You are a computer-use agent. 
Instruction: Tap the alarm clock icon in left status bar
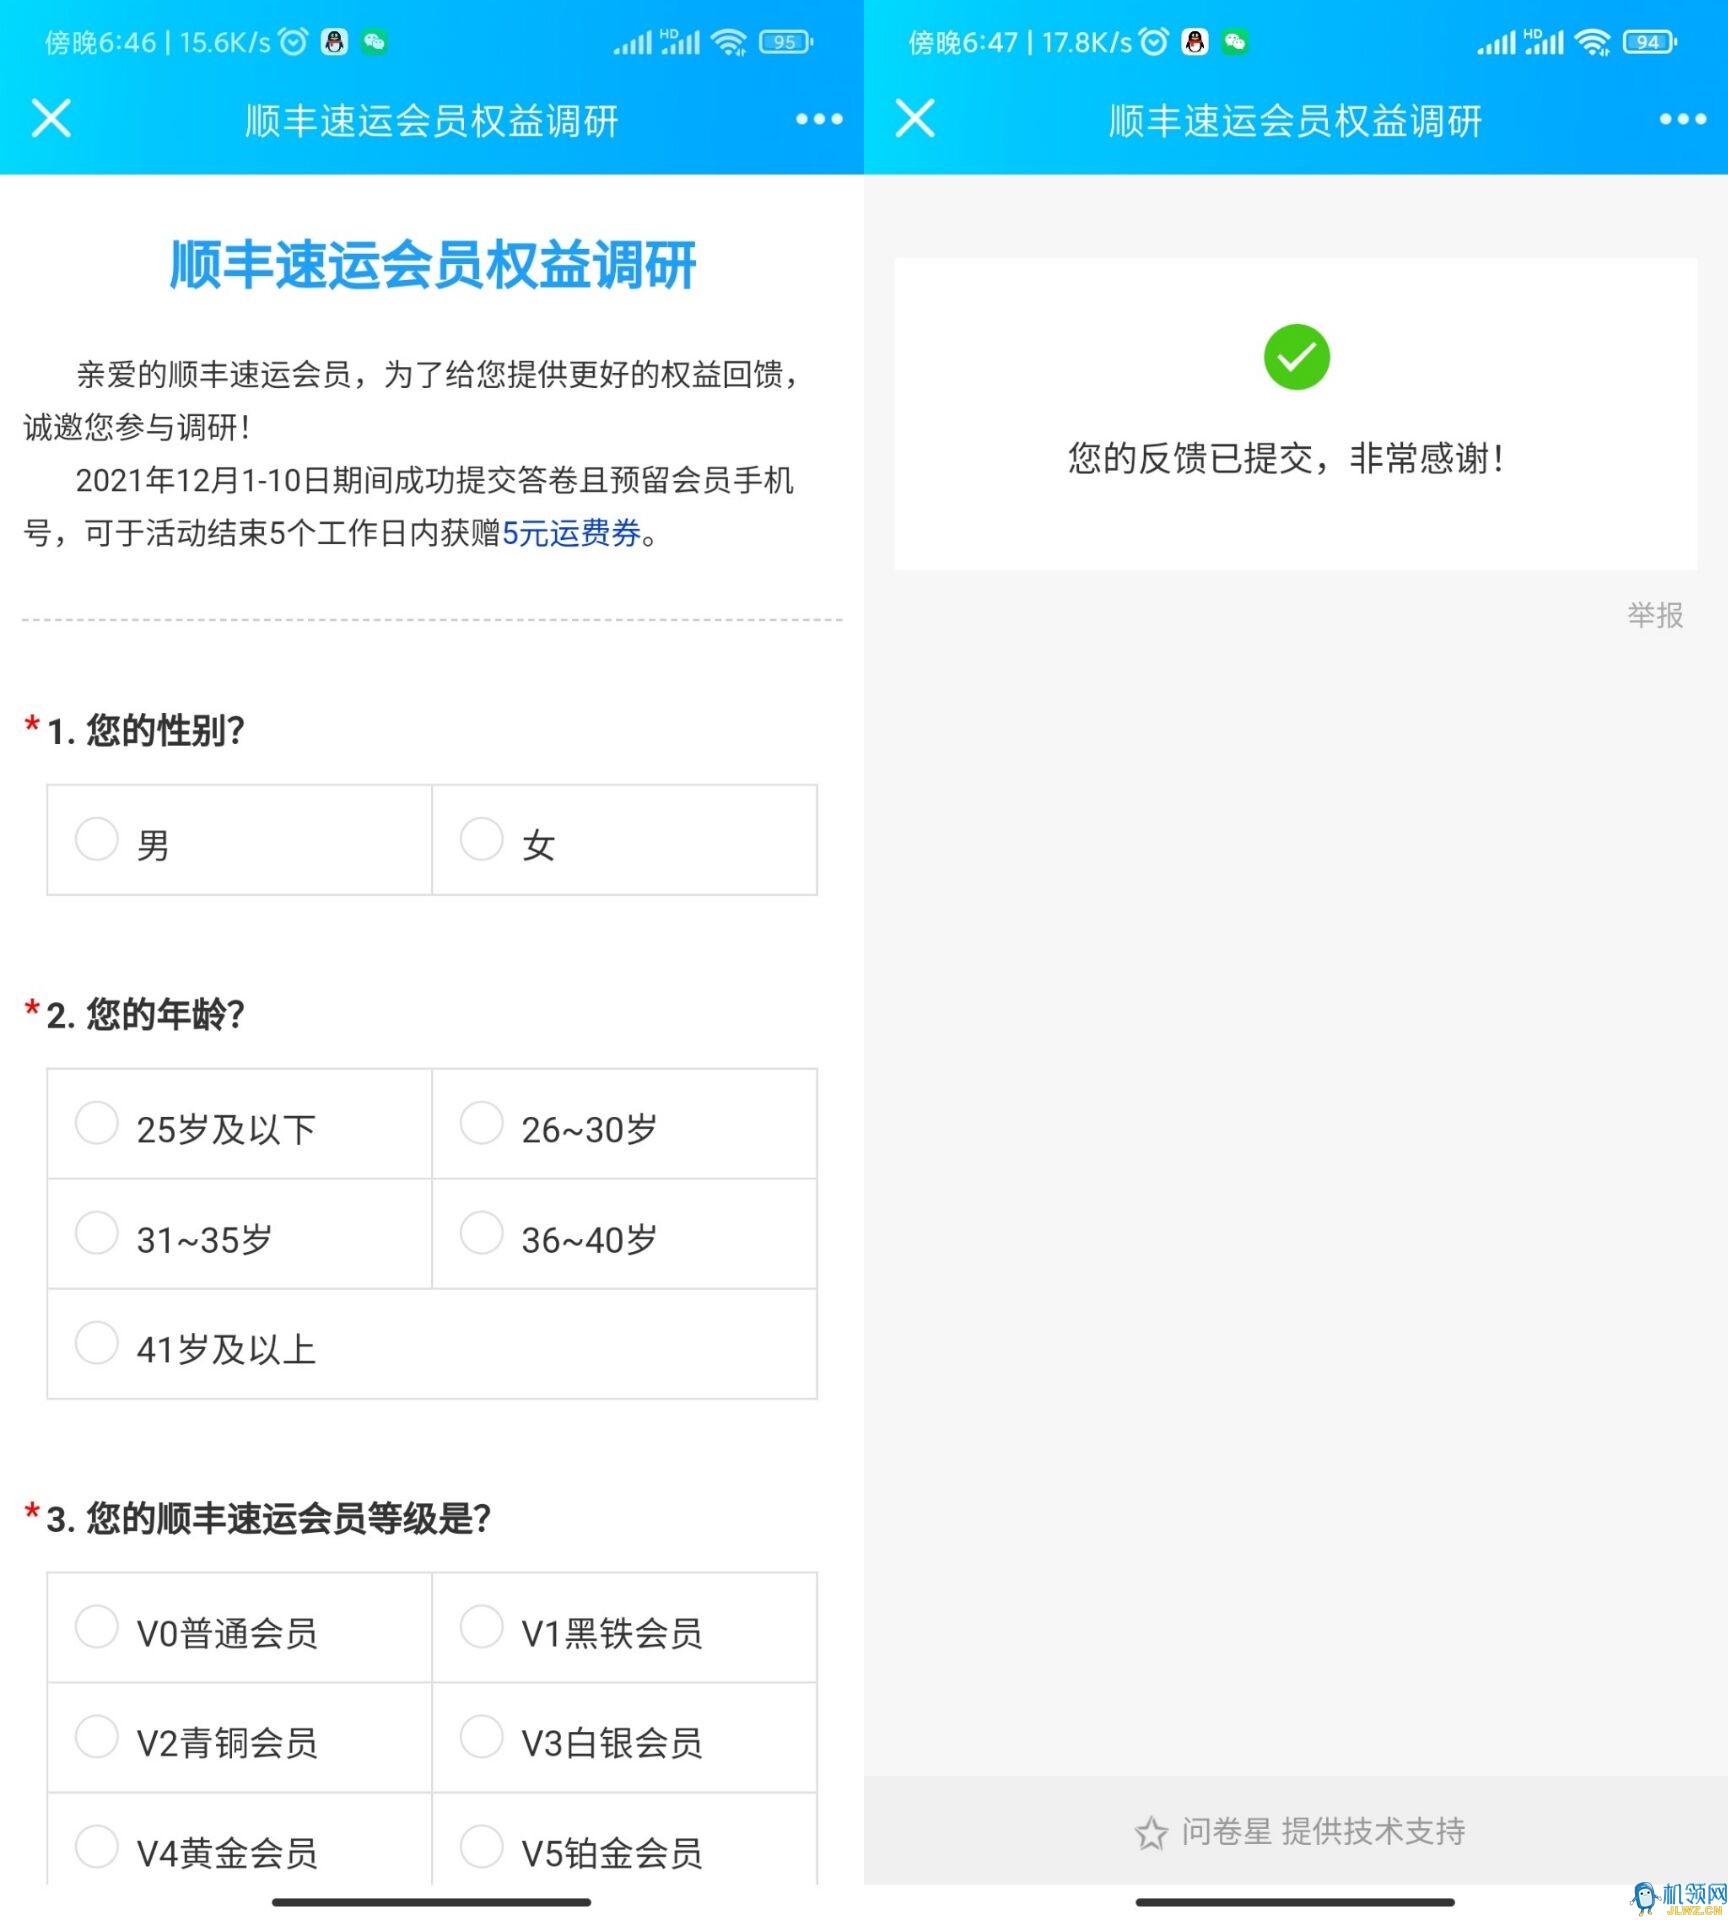[x=293, y=42]
